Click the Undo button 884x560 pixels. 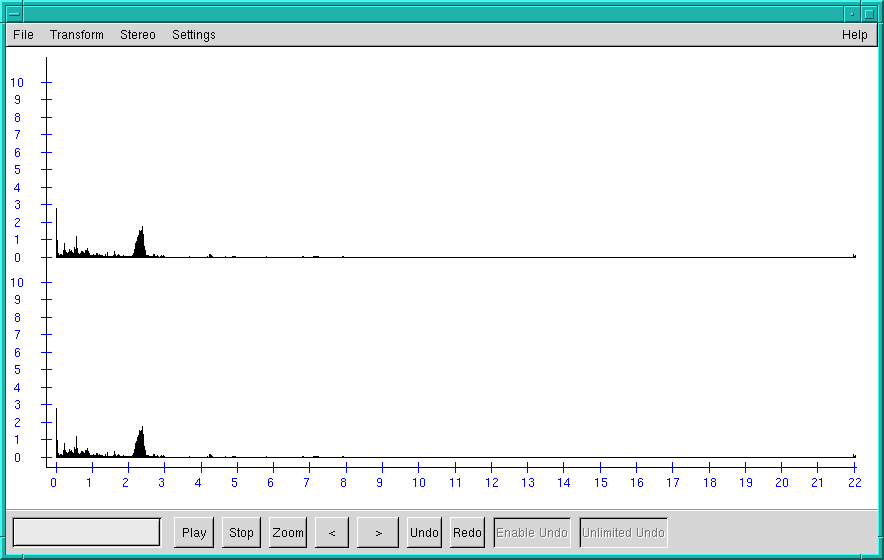[424, 533]
